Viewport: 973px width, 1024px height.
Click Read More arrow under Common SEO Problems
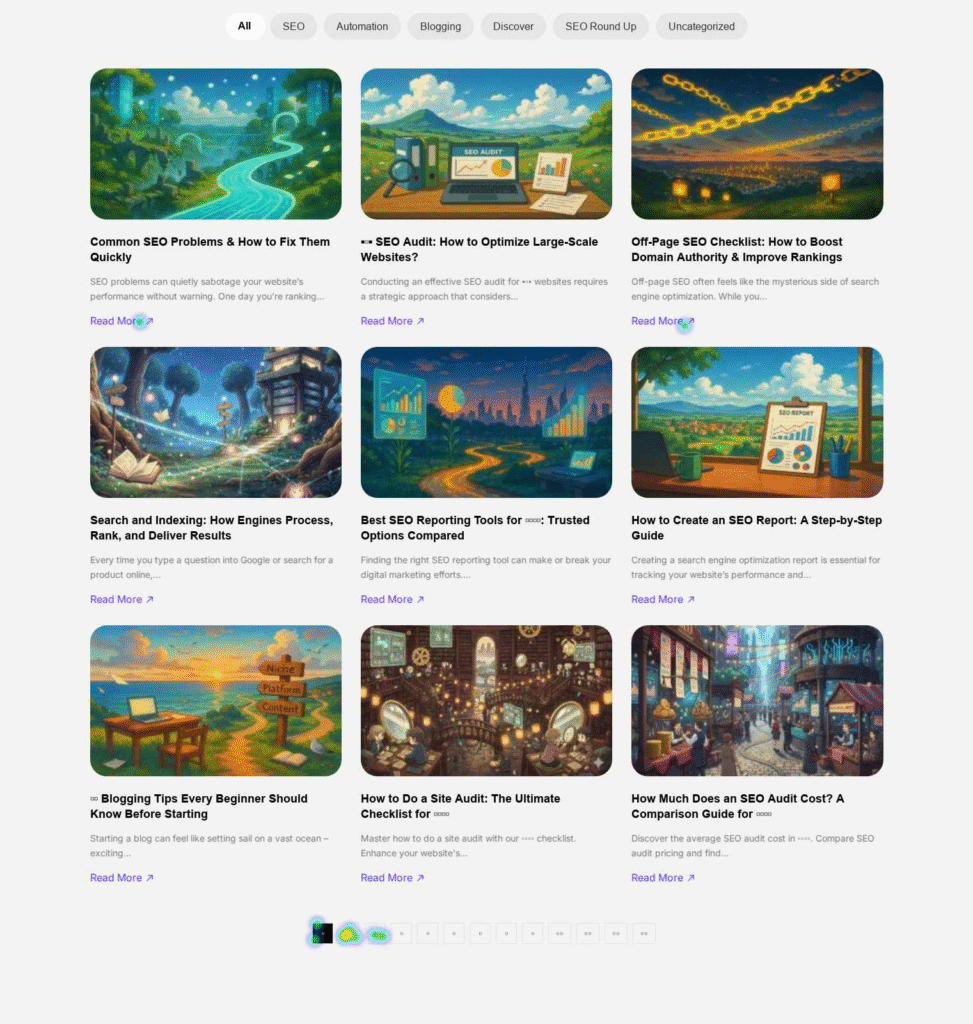coord(150,321)
